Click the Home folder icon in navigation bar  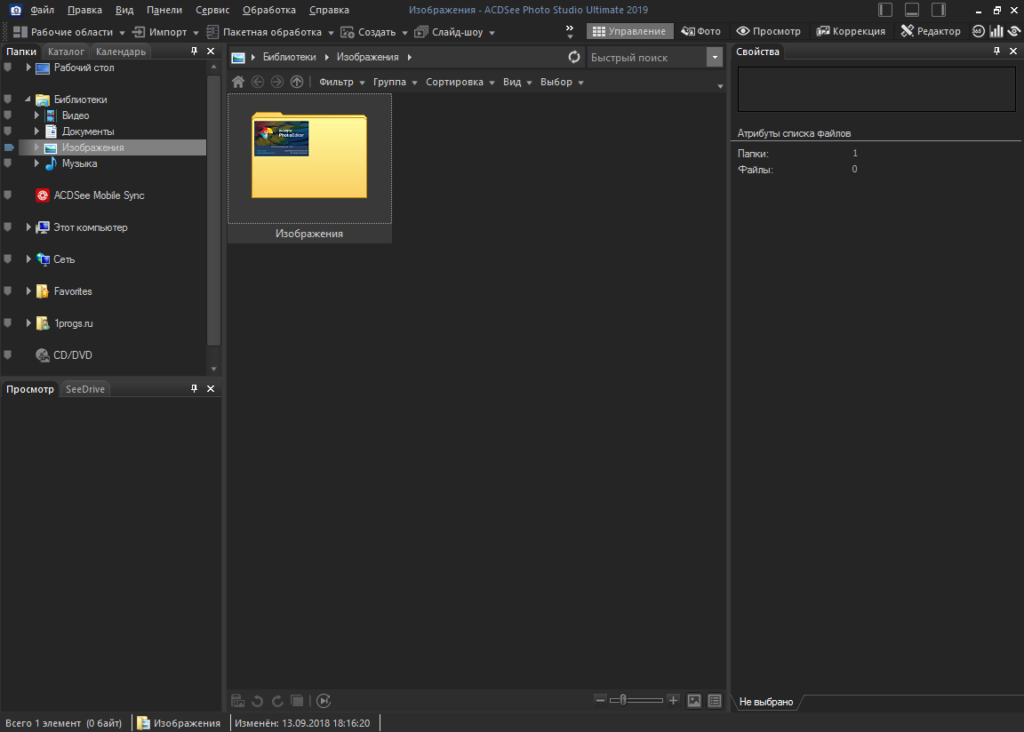[238, 82]
